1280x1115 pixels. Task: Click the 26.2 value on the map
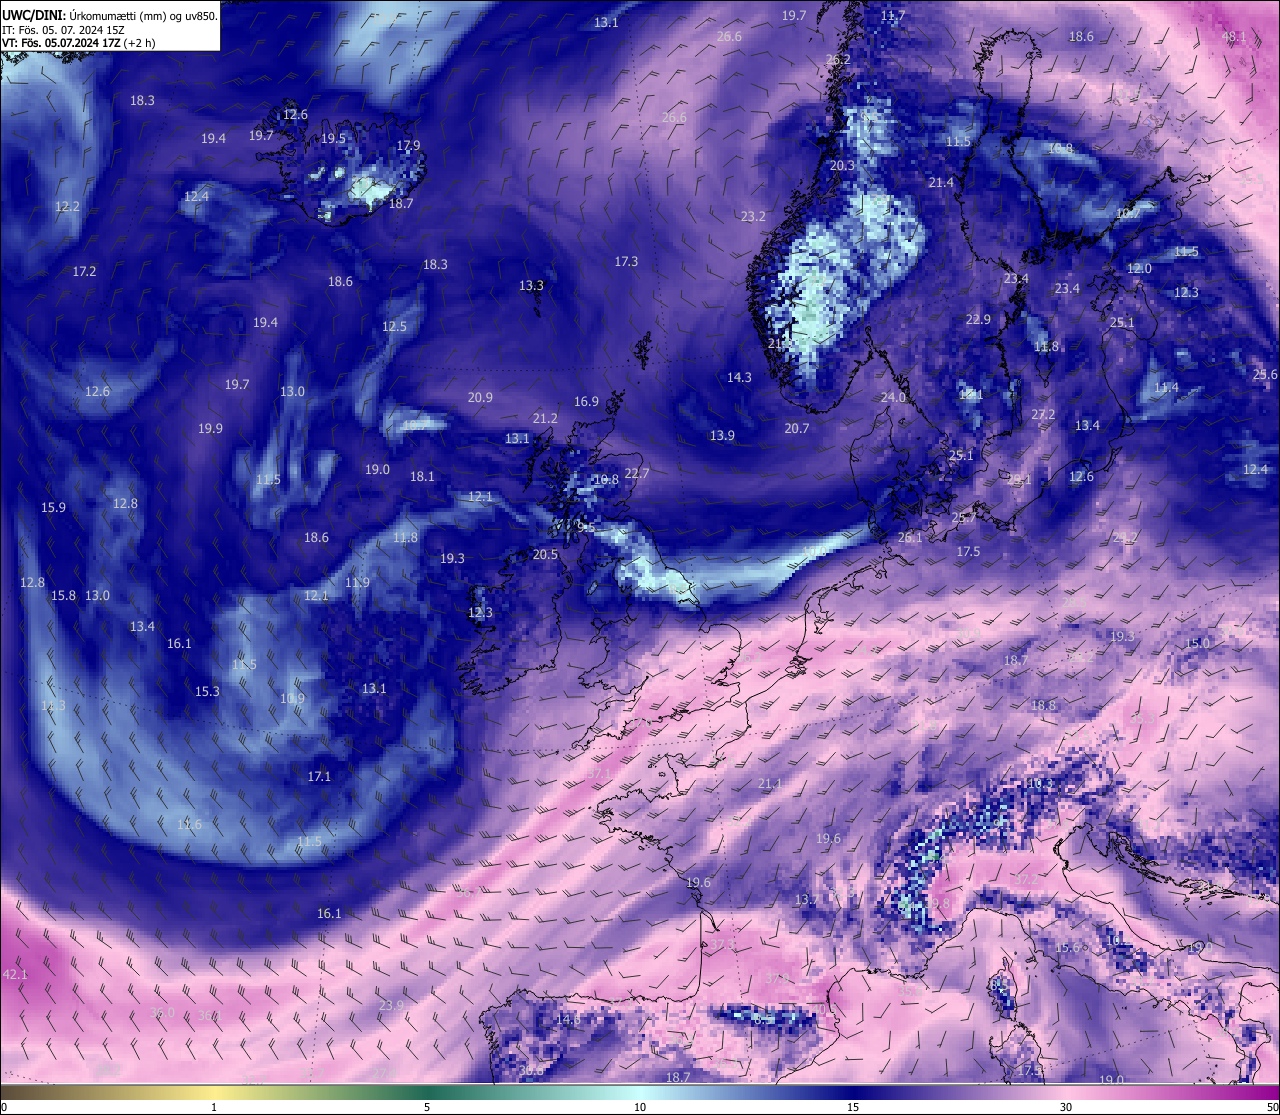point(838,60)
